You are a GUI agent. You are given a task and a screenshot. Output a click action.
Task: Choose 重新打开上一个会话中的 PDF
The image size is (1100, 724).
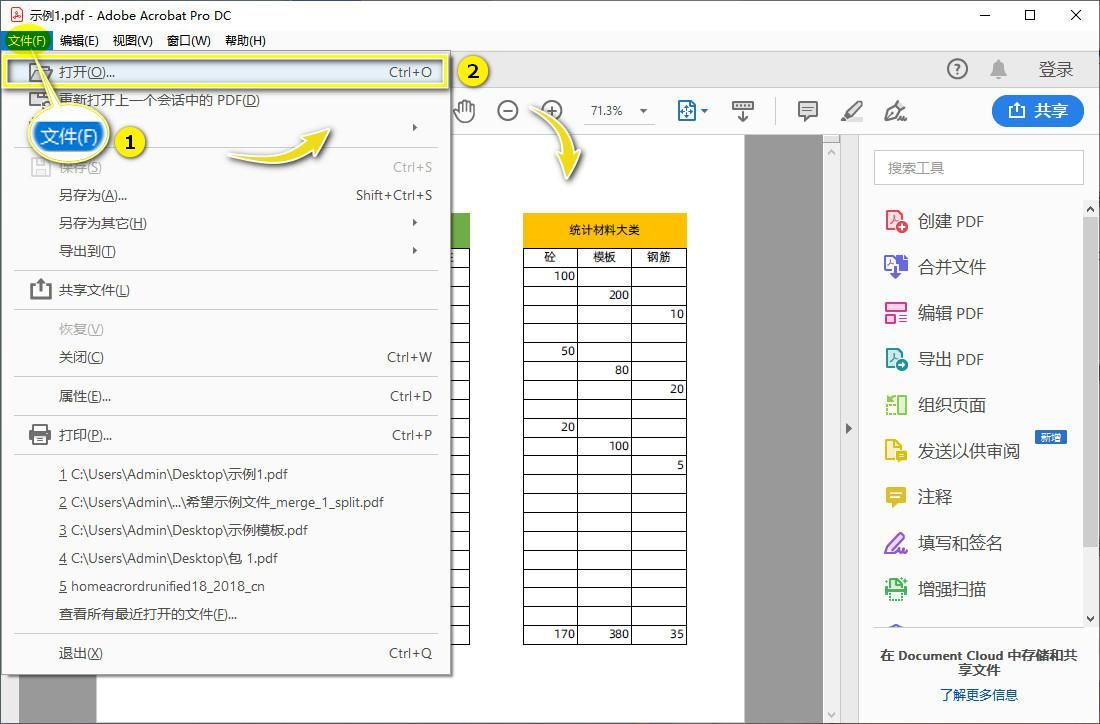point(226,100)
